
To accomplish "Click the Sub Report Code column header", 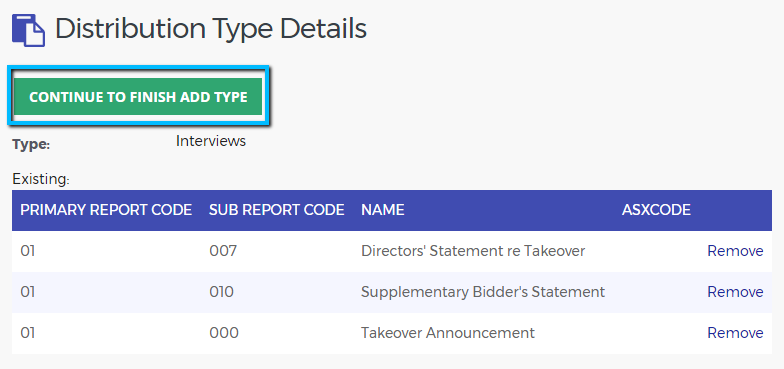I will [276, 210].
